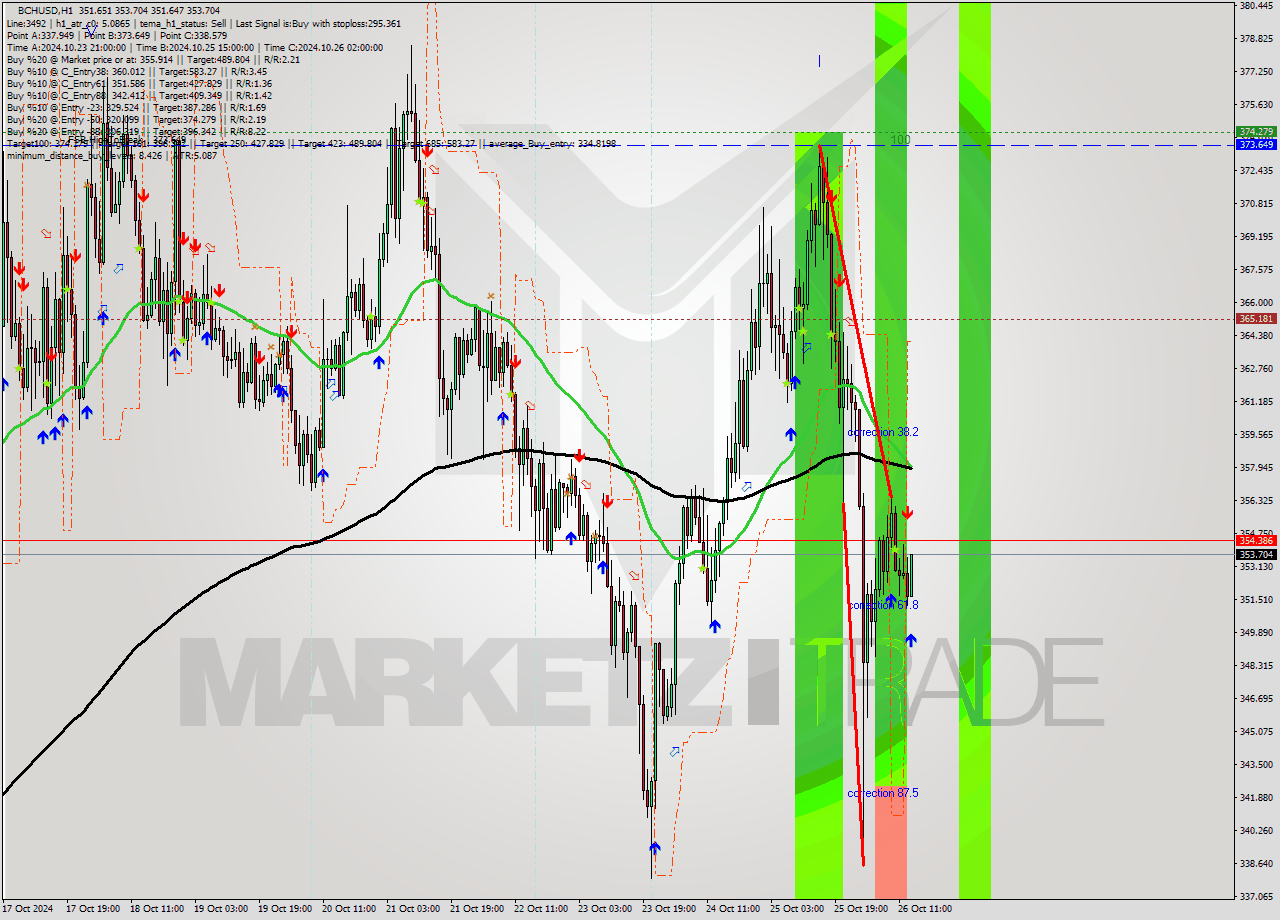Click the blue 373.649 price tag
The height and width of the screenshot is (920, 1280).
pos(1256,145)
